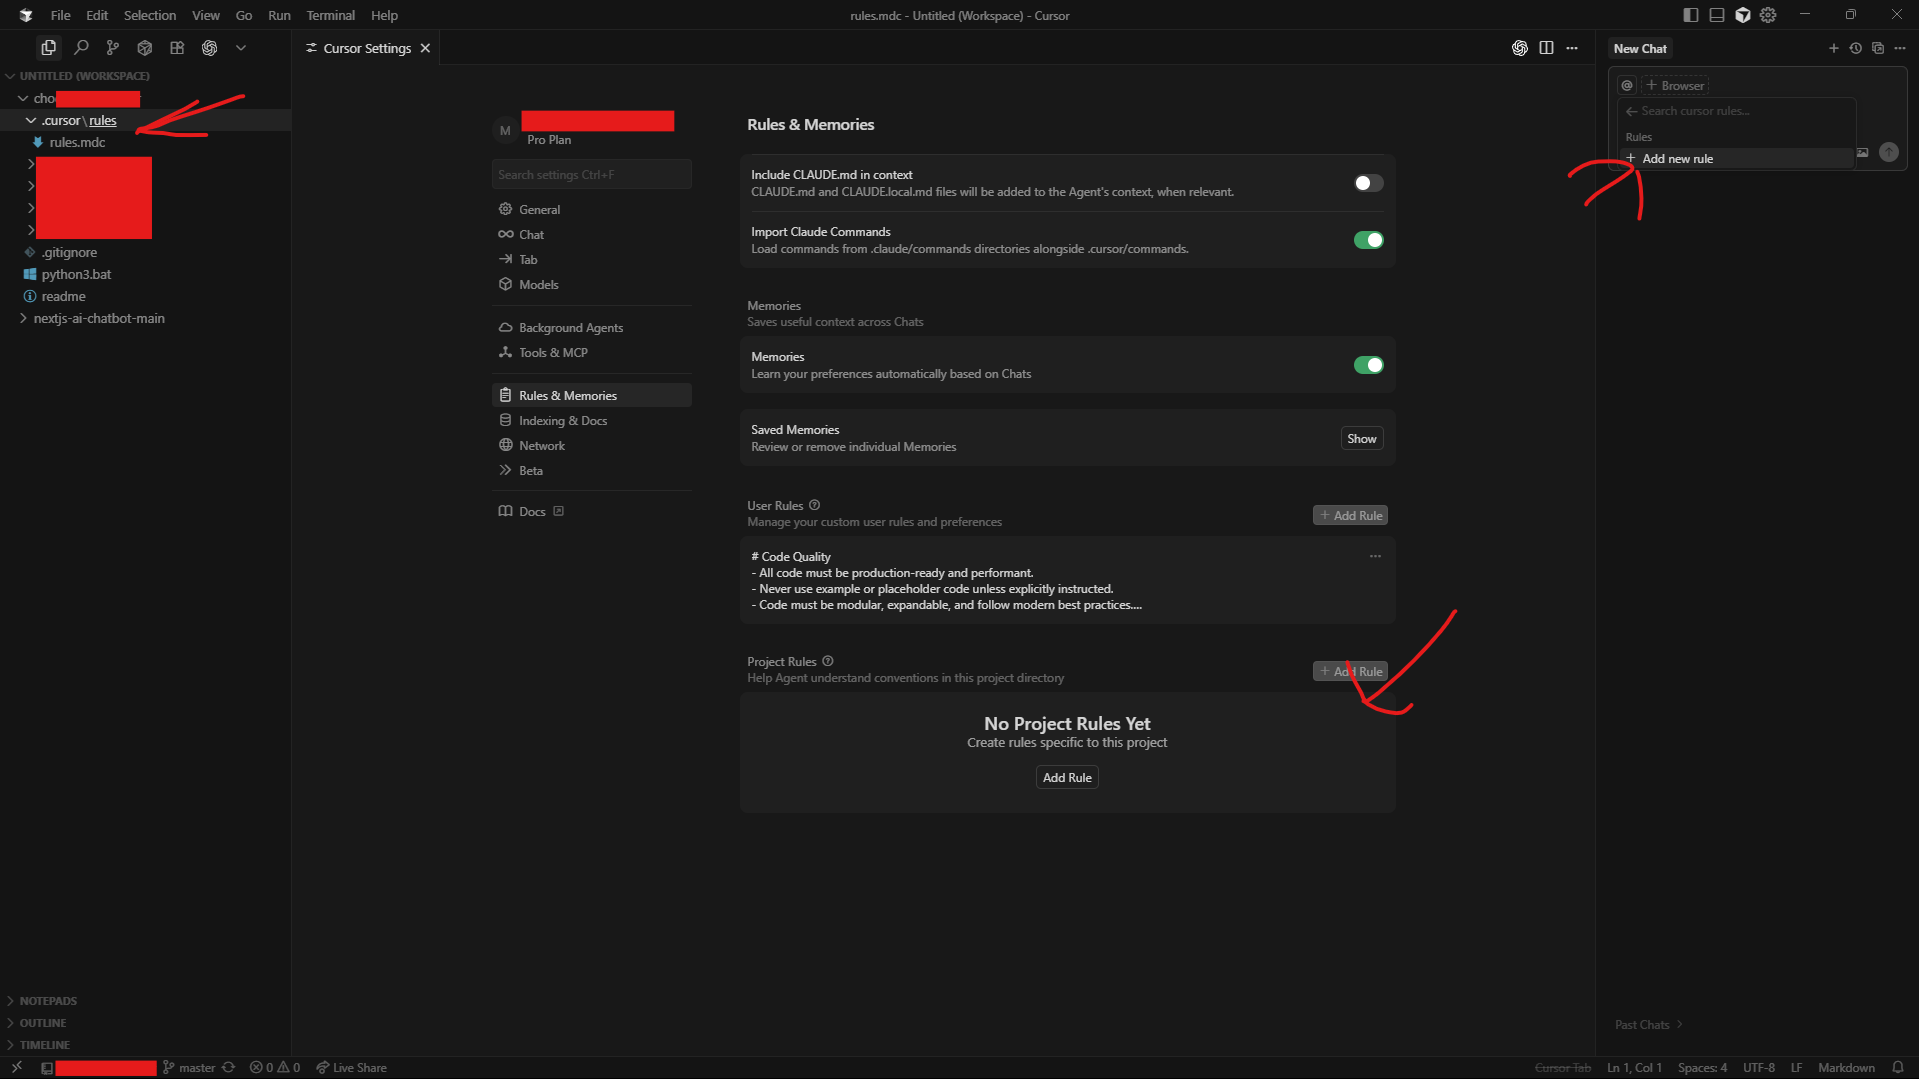Click sync changes icon next to master
This screenshot has width=1919, height=1079.
point(228,1067)
